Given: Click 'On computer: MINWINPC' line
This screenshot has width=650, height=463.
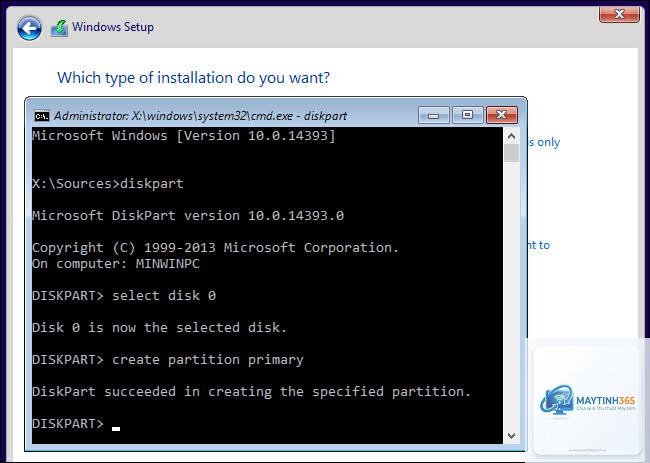Looking at the screenshot, I should [x=116, y=264].
